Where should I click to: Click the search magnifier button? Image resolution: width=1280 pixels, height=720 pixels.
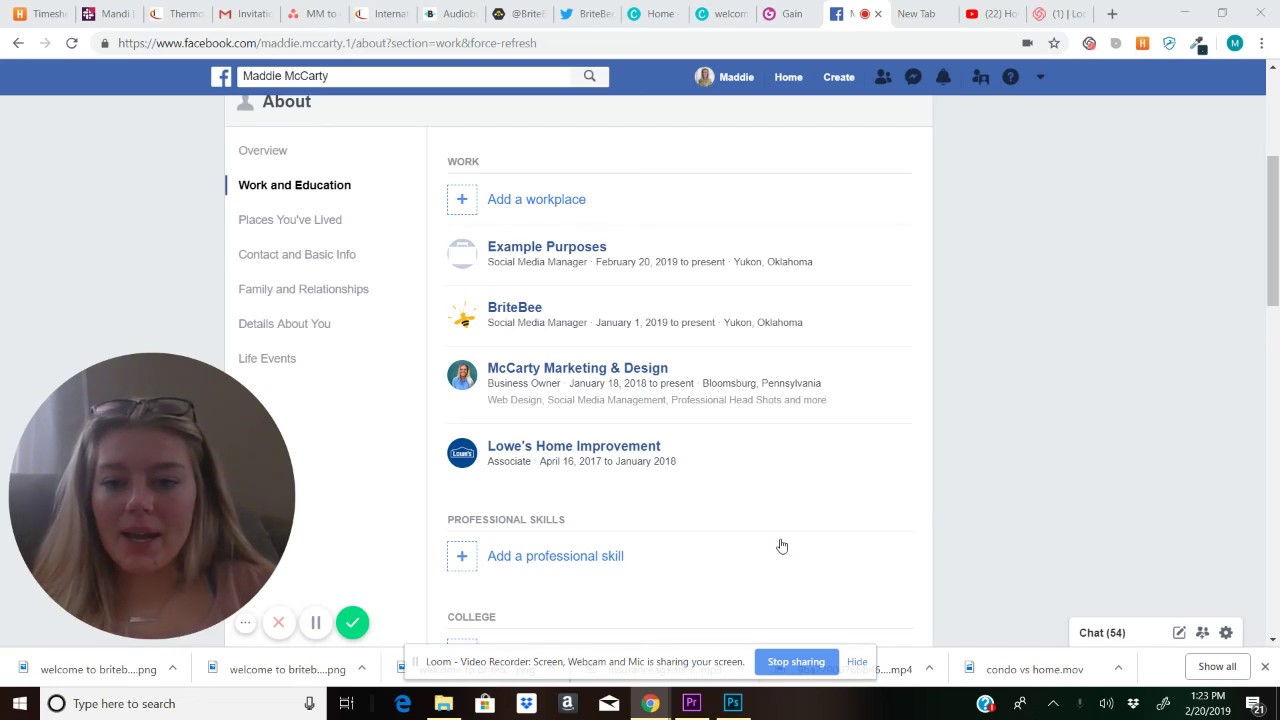click(590, 76)
